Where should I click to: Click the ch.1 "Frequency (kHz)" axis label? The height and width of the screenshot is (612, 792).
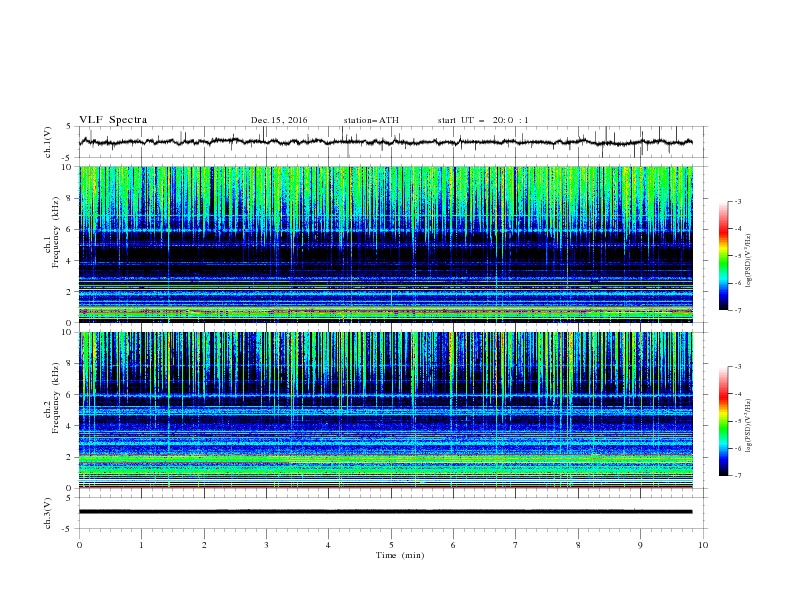click(56, 232)
